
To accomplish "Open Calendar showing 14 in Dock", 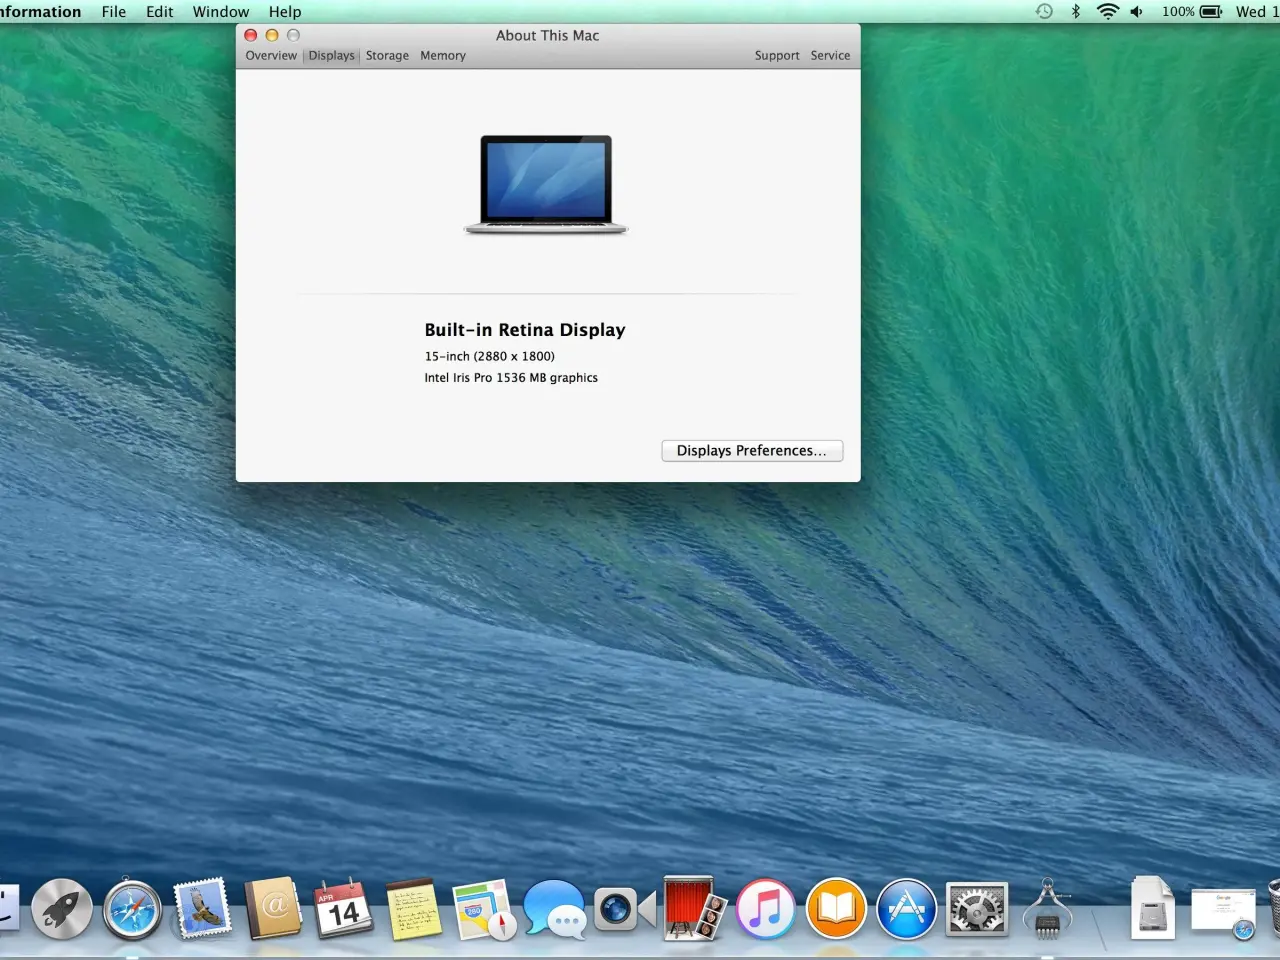I will (343, 909).
